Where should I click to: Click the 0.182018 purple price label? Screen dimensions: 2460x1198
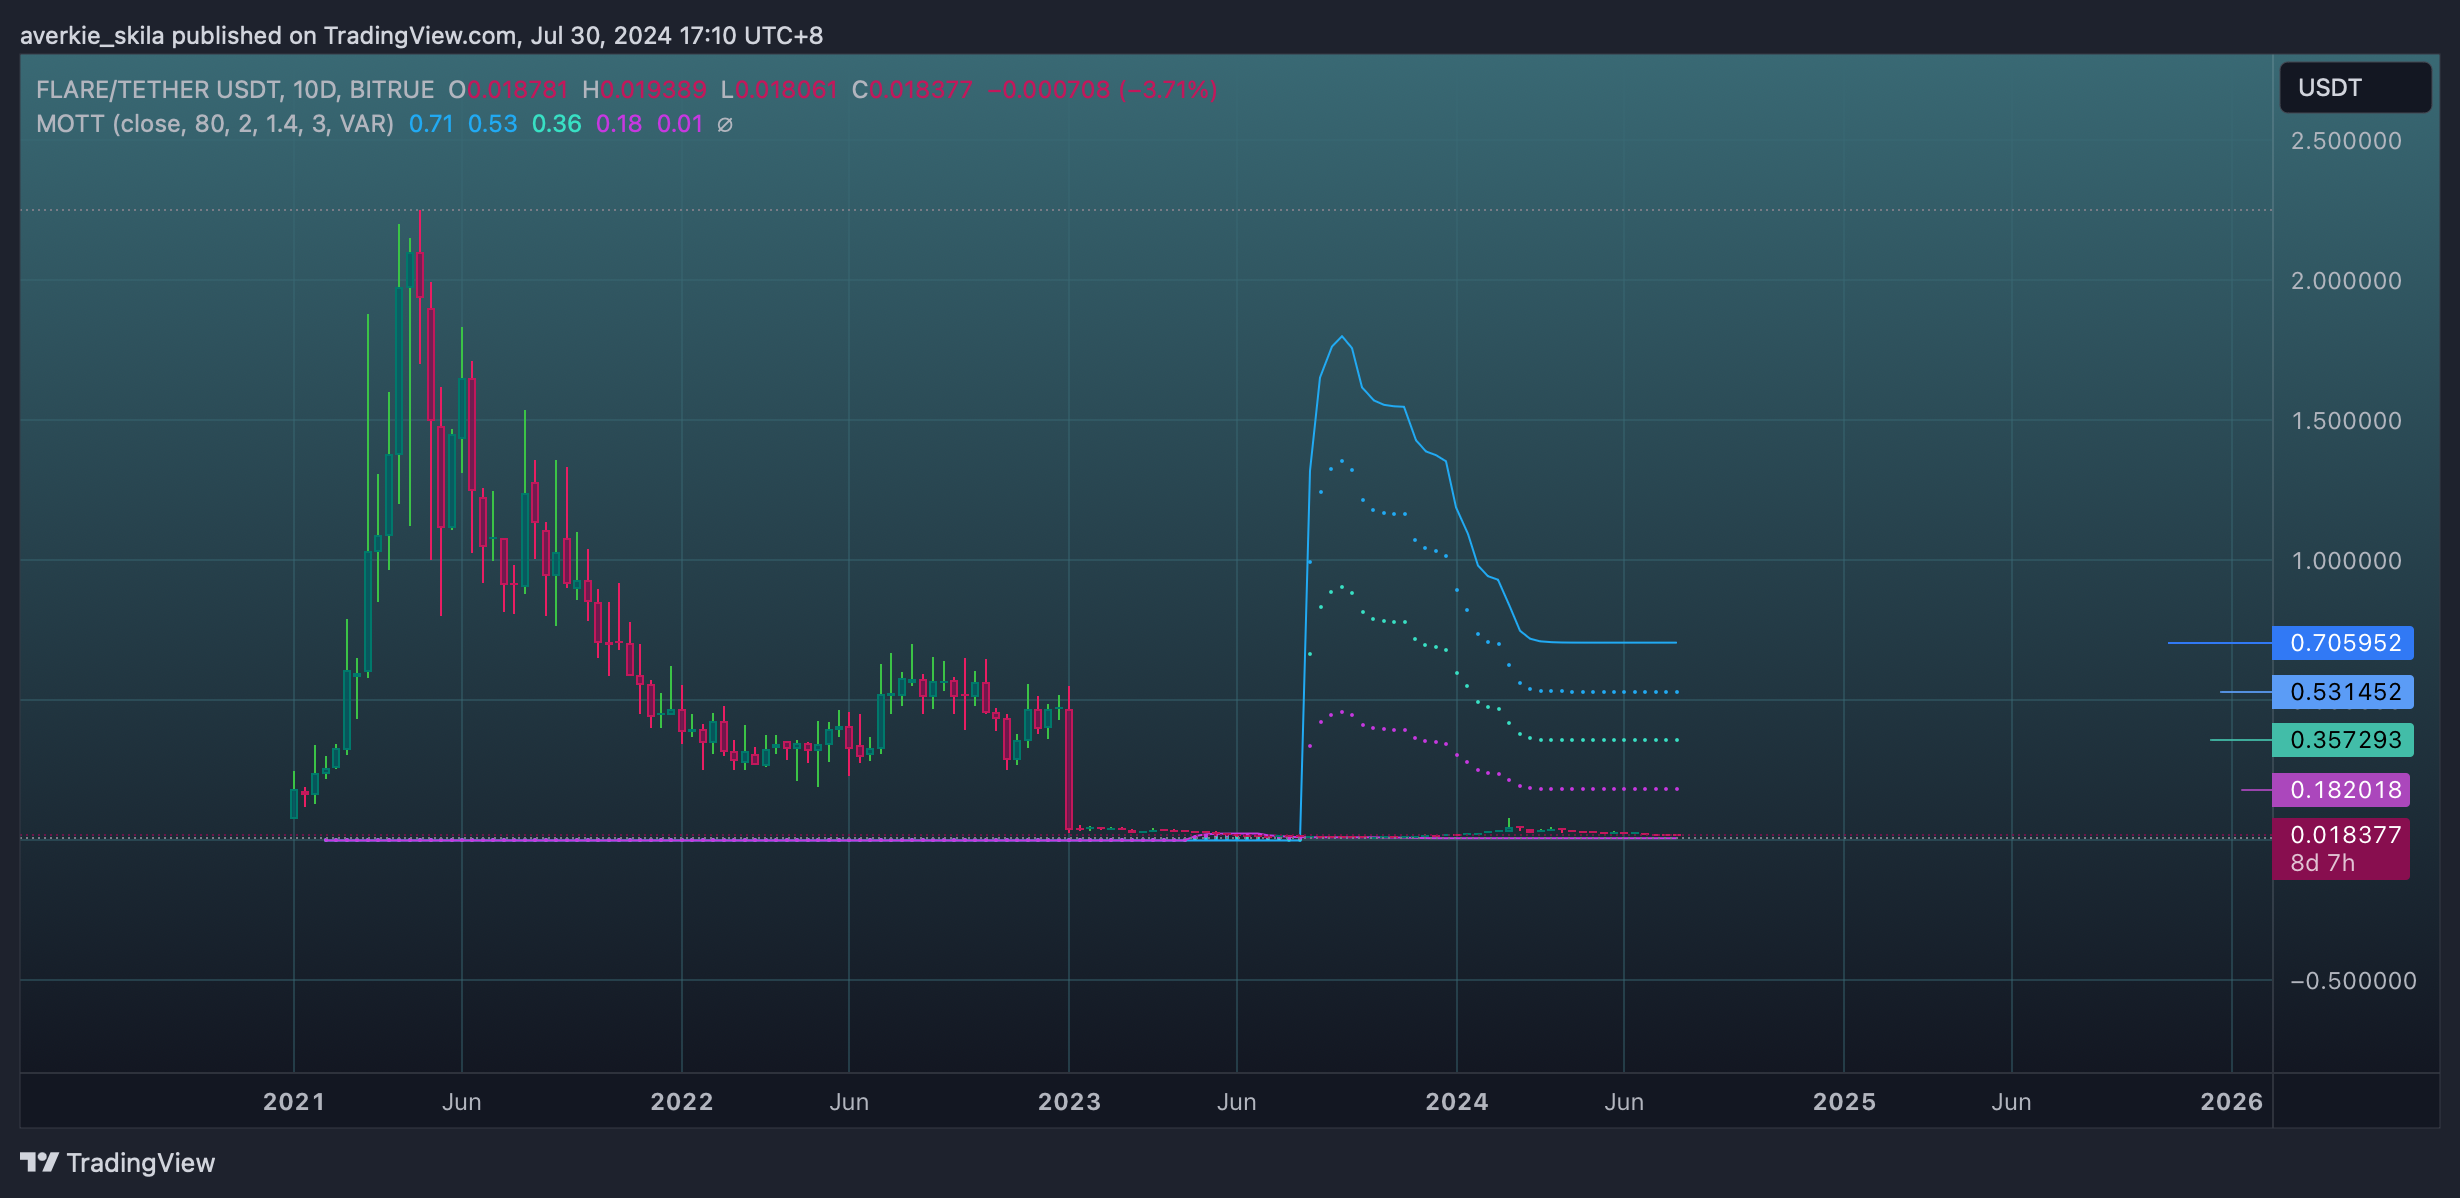pos(2341,790)
